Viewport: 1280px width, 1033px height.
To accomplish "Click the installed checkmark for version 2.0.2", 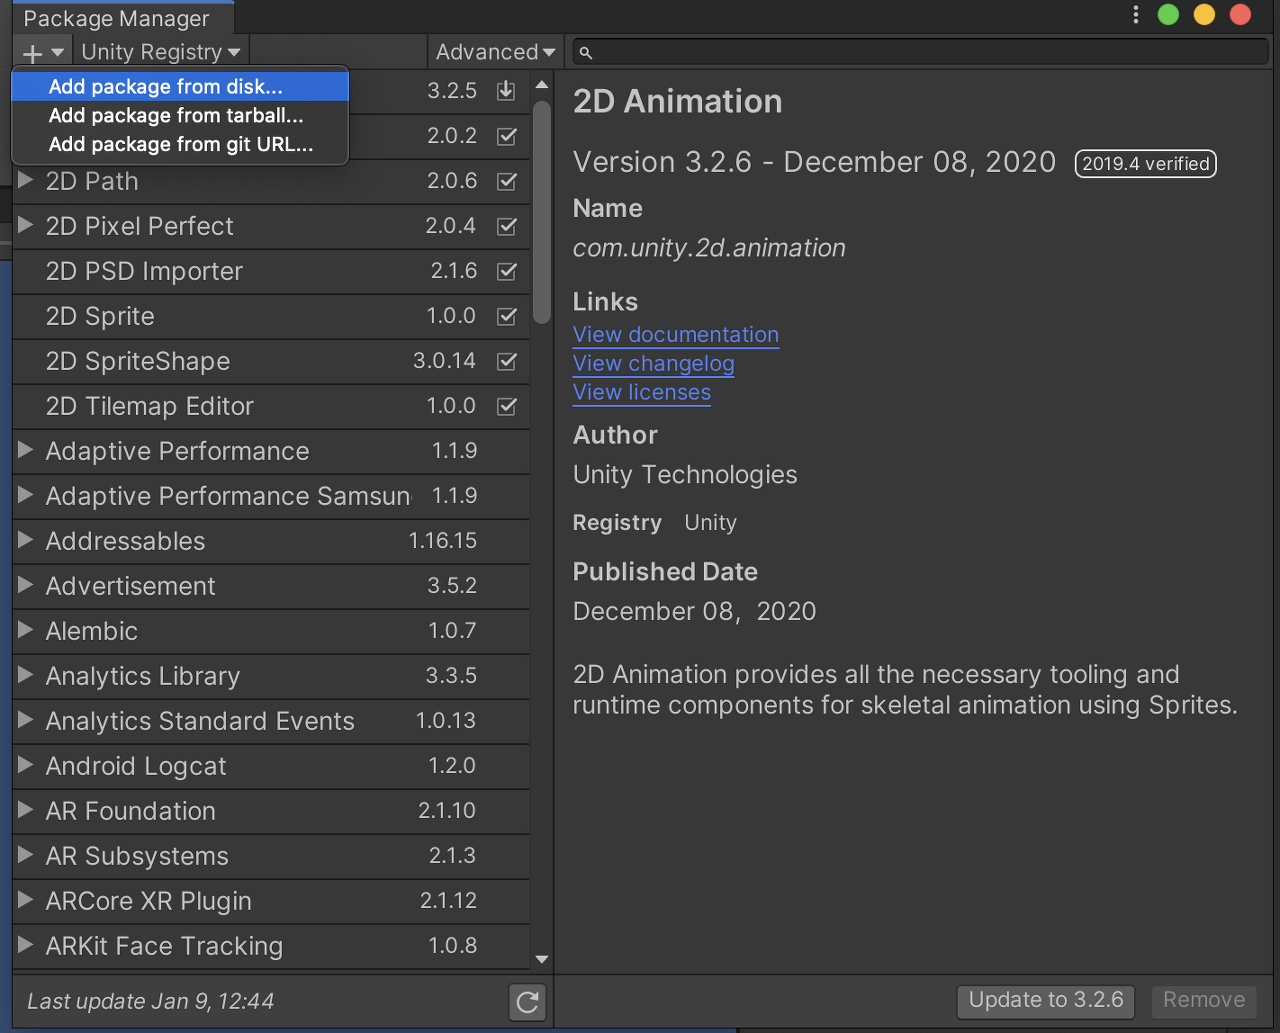I will click(507, 136).
